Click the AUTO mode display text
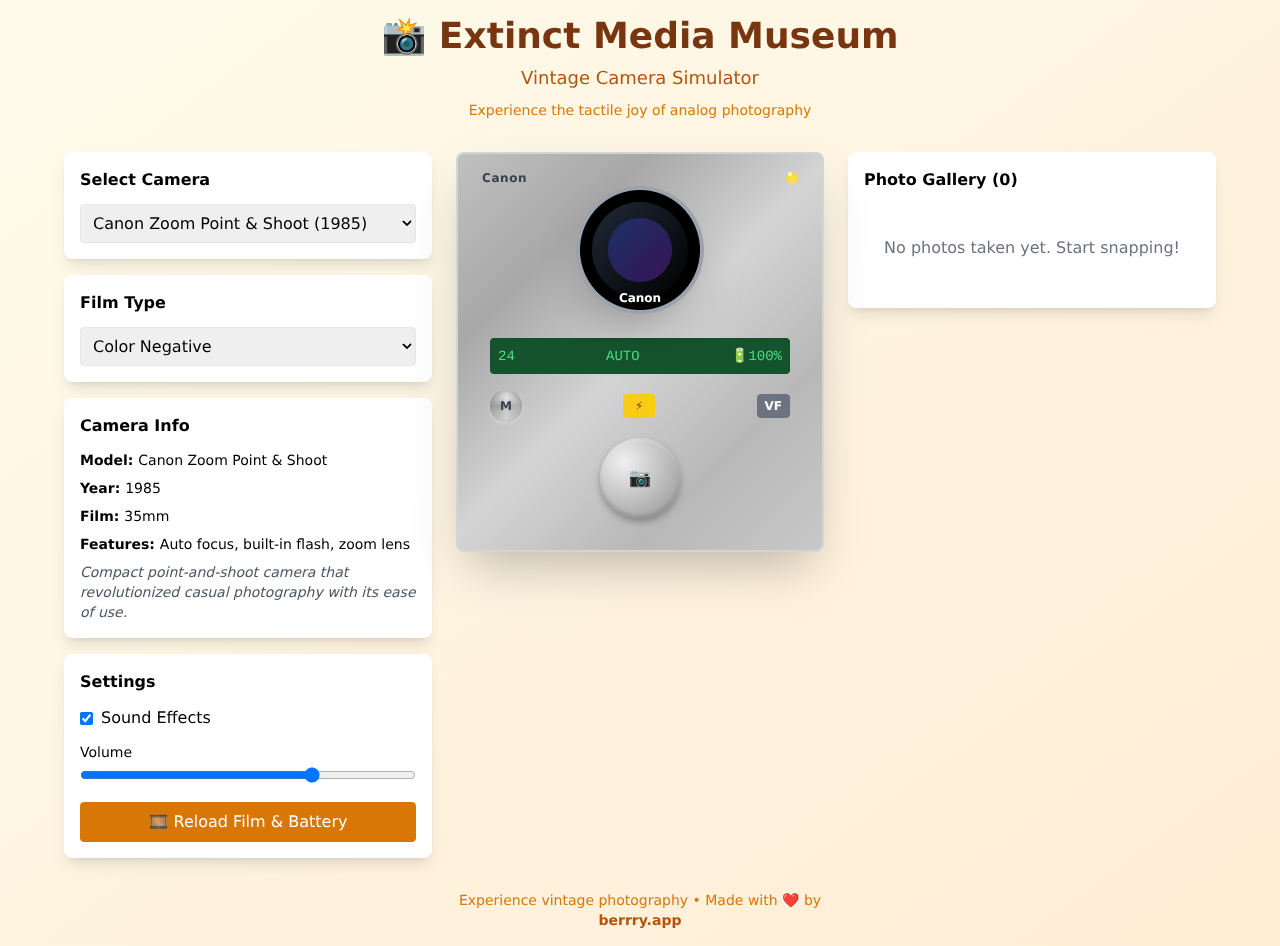This screenshot has width=1280, height=946. tap(622, 356)
